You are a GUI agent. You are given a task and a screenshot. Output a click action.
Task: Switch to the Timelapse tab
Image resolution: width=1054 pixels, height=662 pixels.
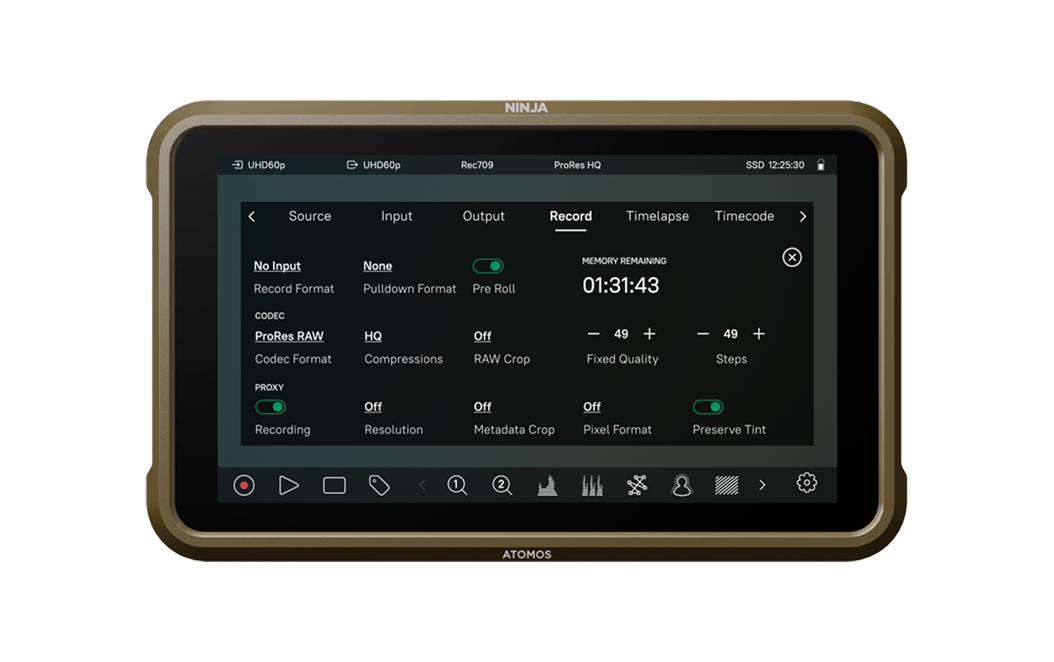(657, 216)
